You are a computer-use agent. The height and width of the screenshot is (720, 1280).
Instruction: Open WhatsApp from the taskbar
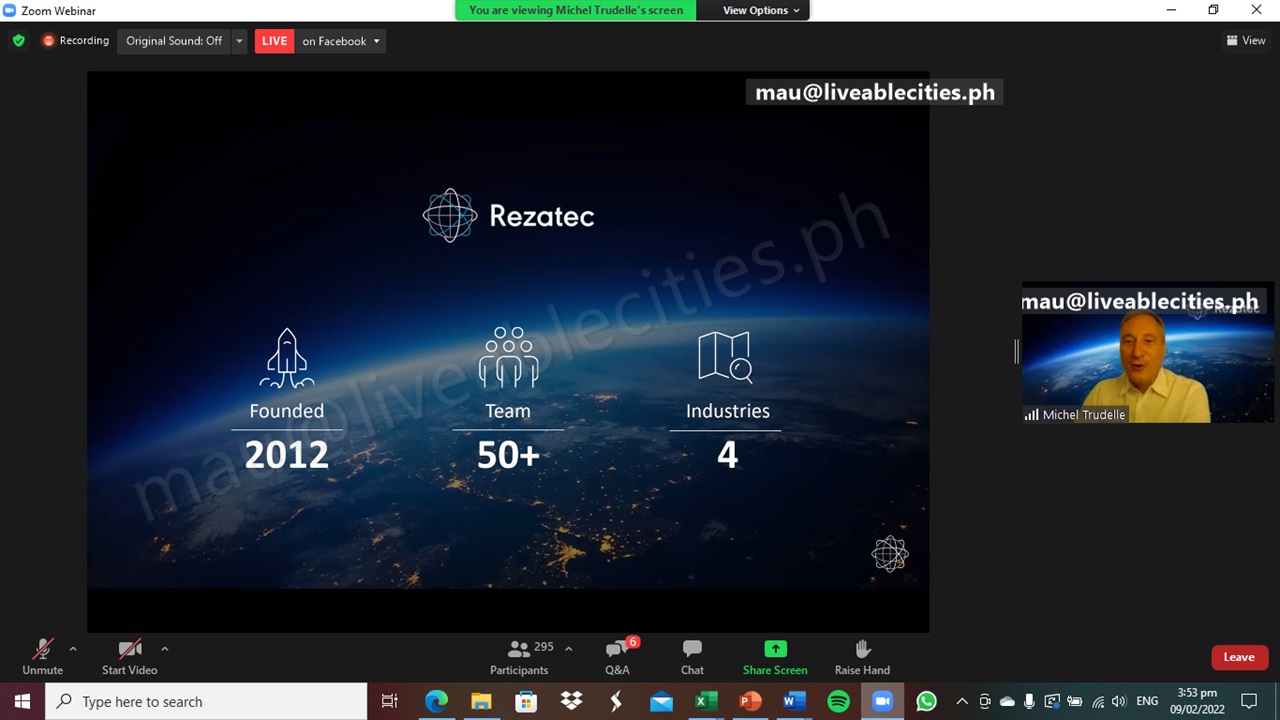(x=926, y=701)
